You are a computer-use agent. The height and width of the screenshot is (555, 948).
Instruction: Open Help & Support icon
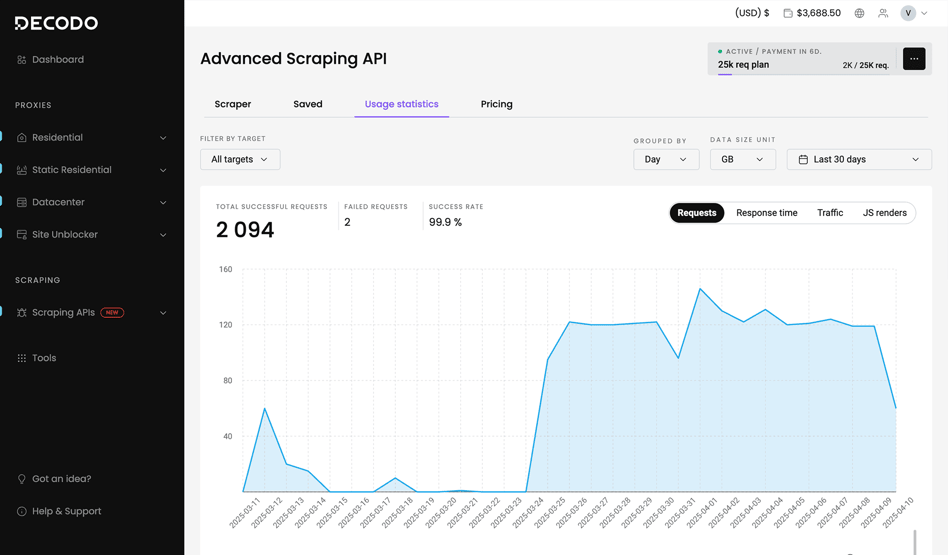(22, 511)
